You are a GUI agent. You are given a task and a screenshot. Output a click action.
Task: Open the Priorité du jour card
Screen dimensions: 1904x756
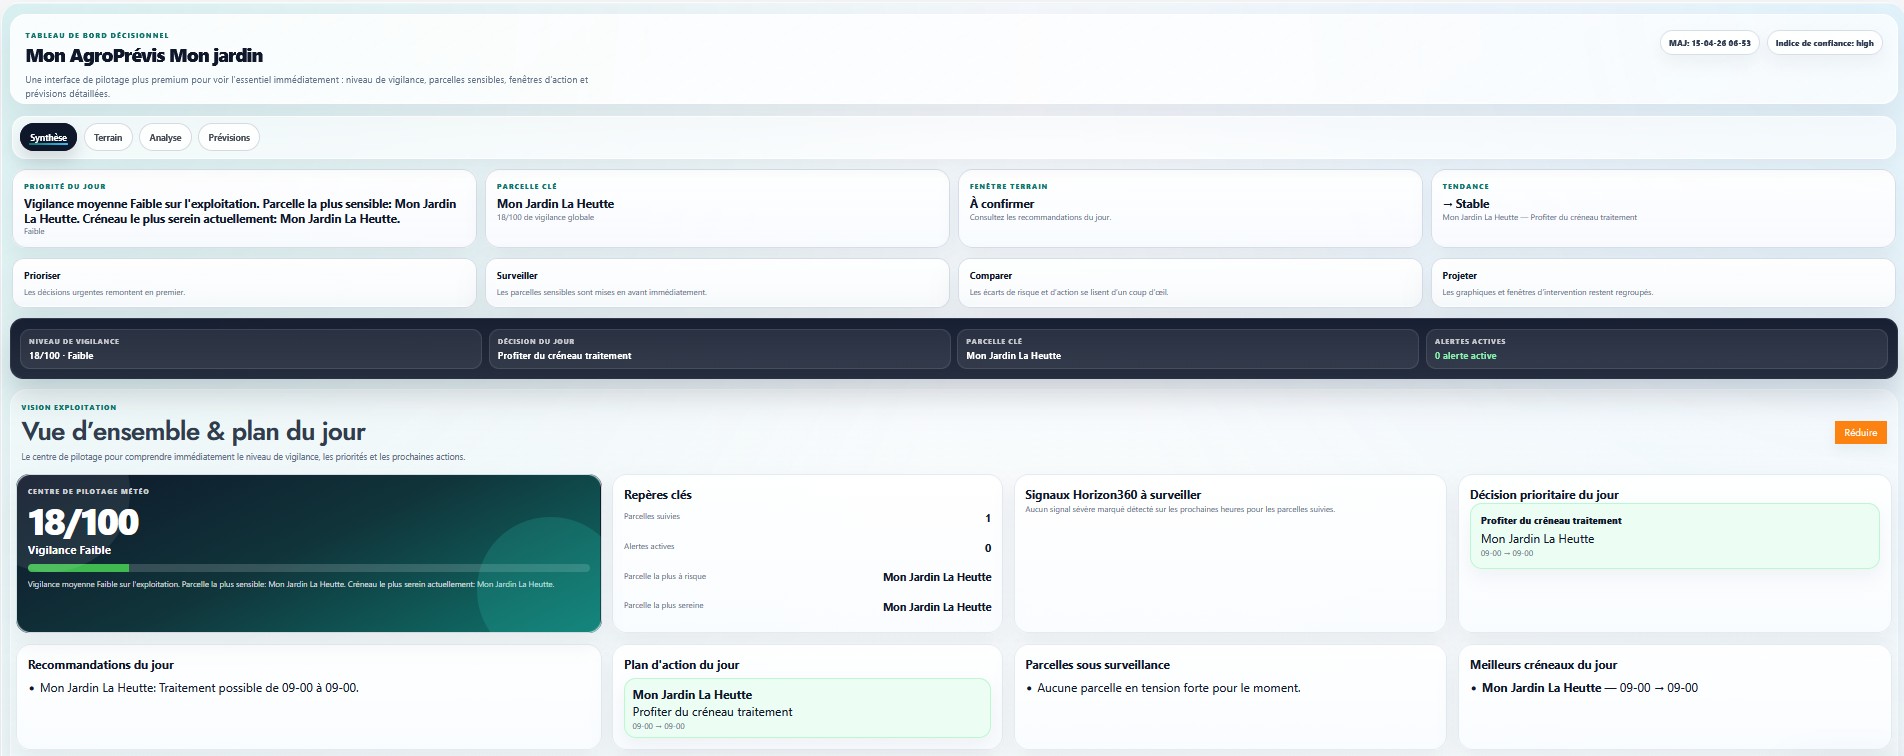[244, 208]
